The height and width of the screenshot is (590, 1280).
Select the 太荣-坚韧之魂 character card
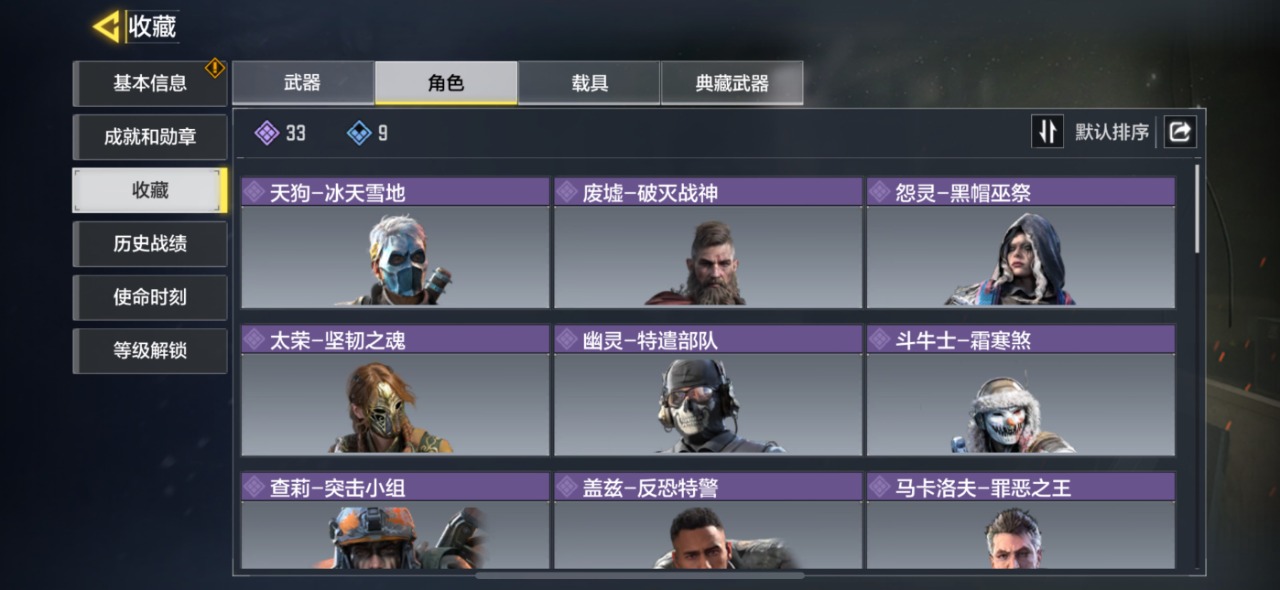click(x=395, y=391)
